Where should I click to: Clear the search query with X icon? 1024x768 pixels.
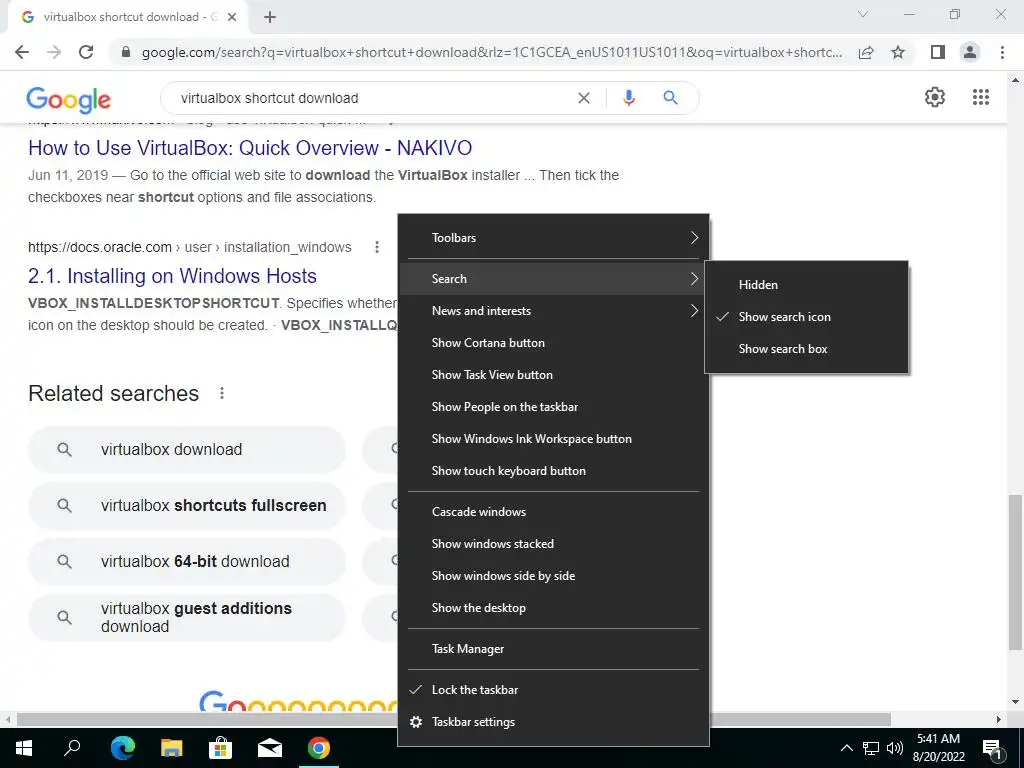(x=584, y=98)
